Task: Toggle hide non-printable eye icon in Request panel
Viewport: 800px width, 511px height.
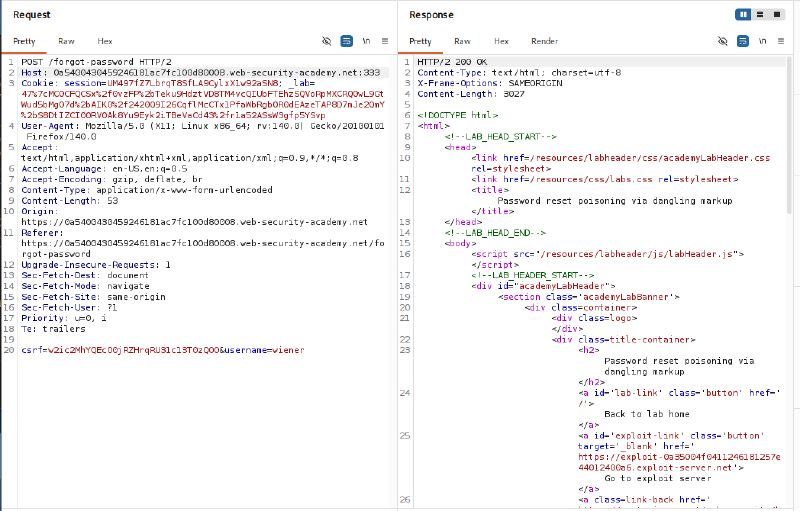Action: [x=327, y=41]
